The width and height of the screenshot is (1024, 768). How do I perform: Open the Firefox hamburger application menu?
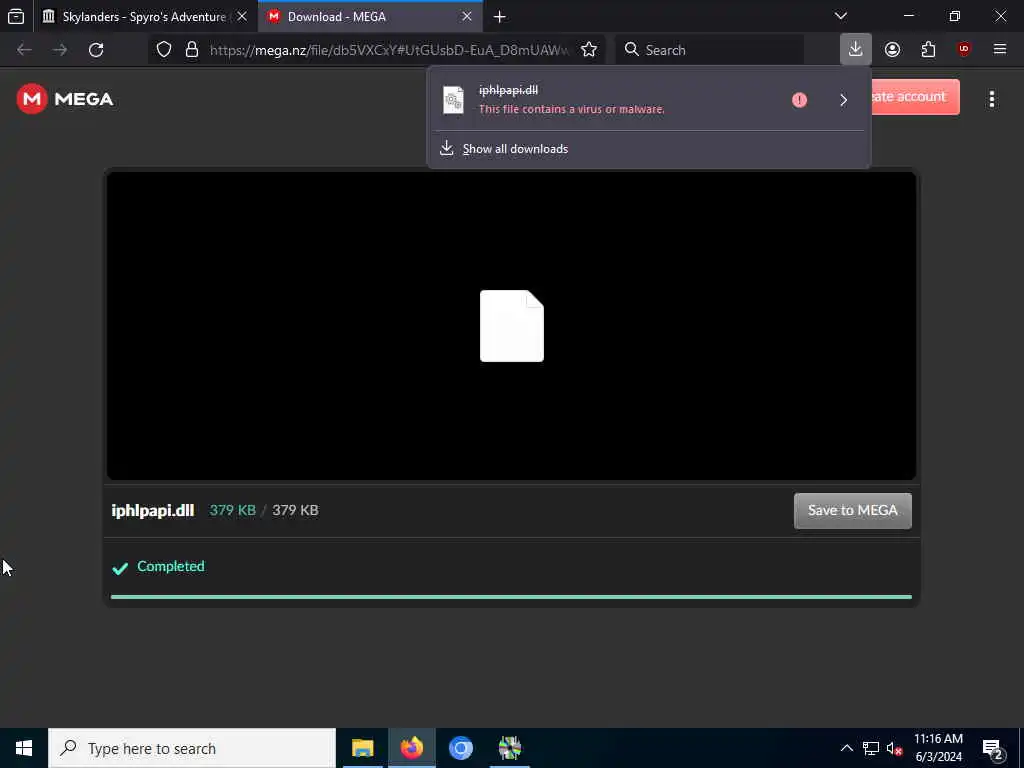click(1000, 50)
